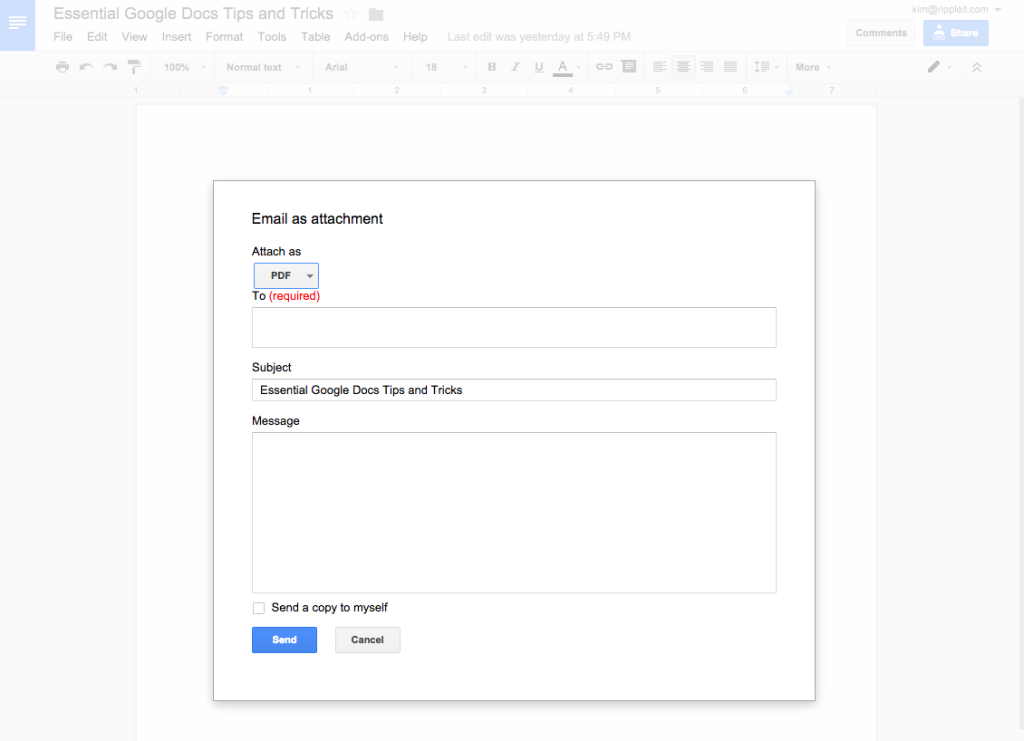This screenshot has width=1024, height=741.
Task: Select the Print icon in the toolbar
Action: coord(62,66)
